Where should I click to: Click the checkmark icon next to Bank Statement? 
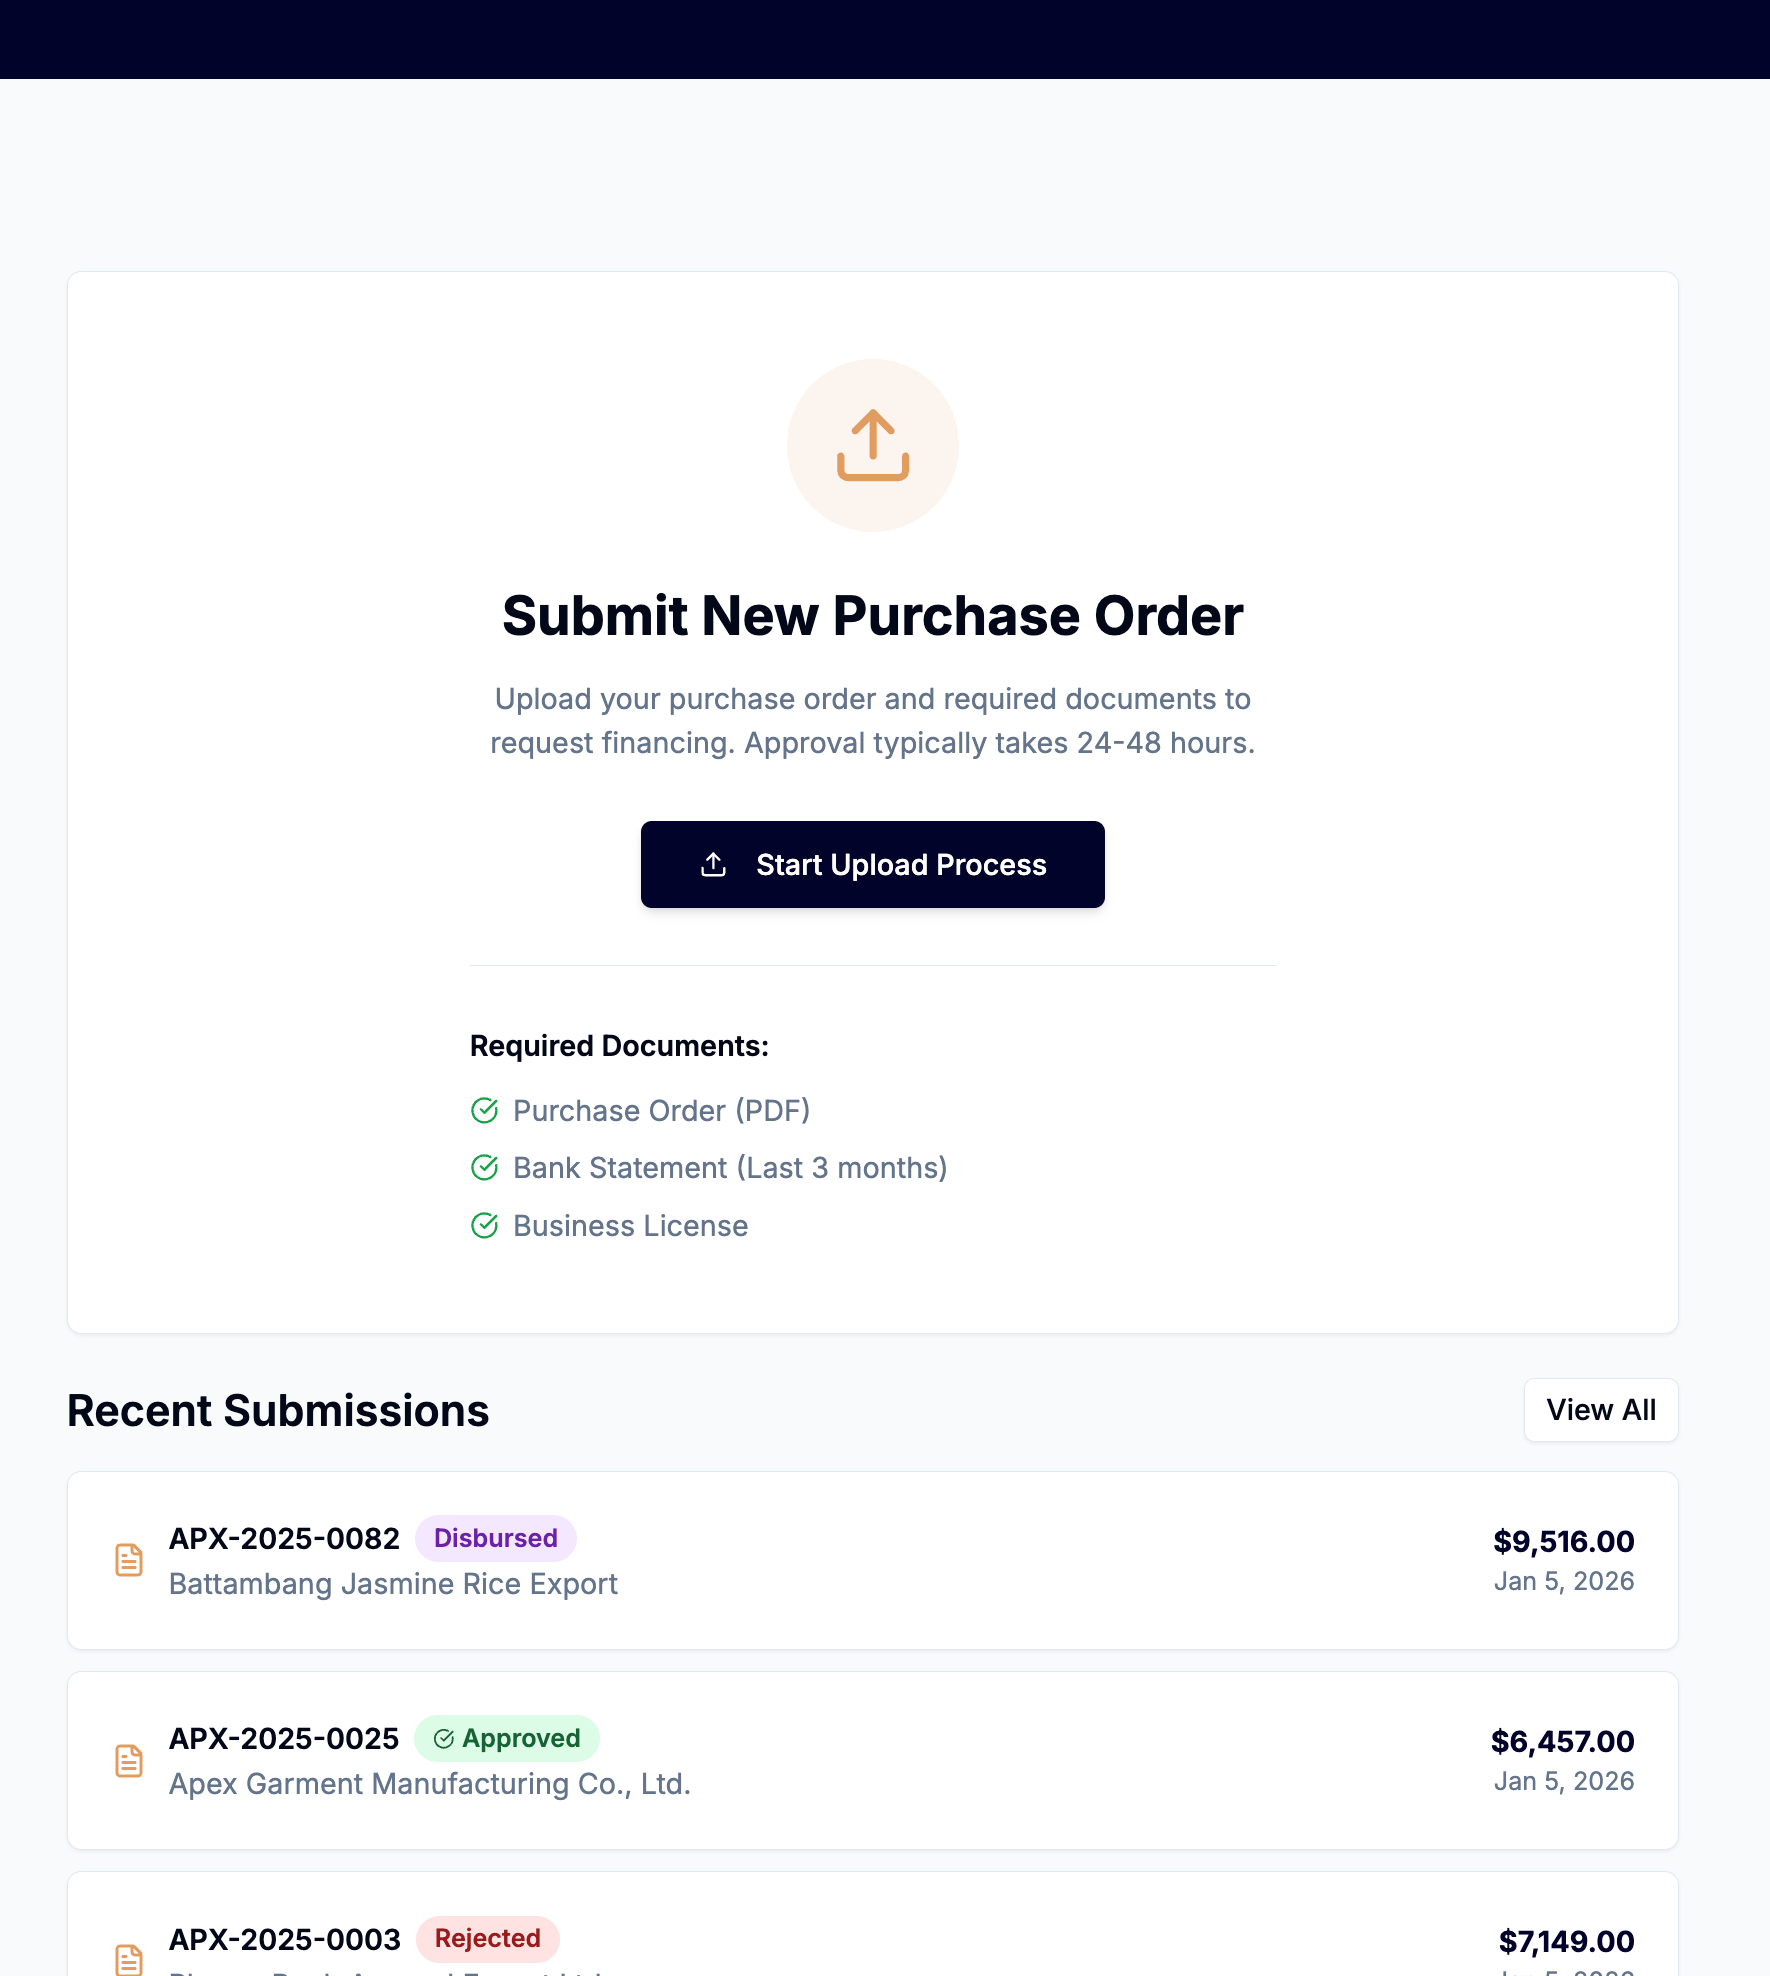pyautogui.click(x=484, y=1167)
